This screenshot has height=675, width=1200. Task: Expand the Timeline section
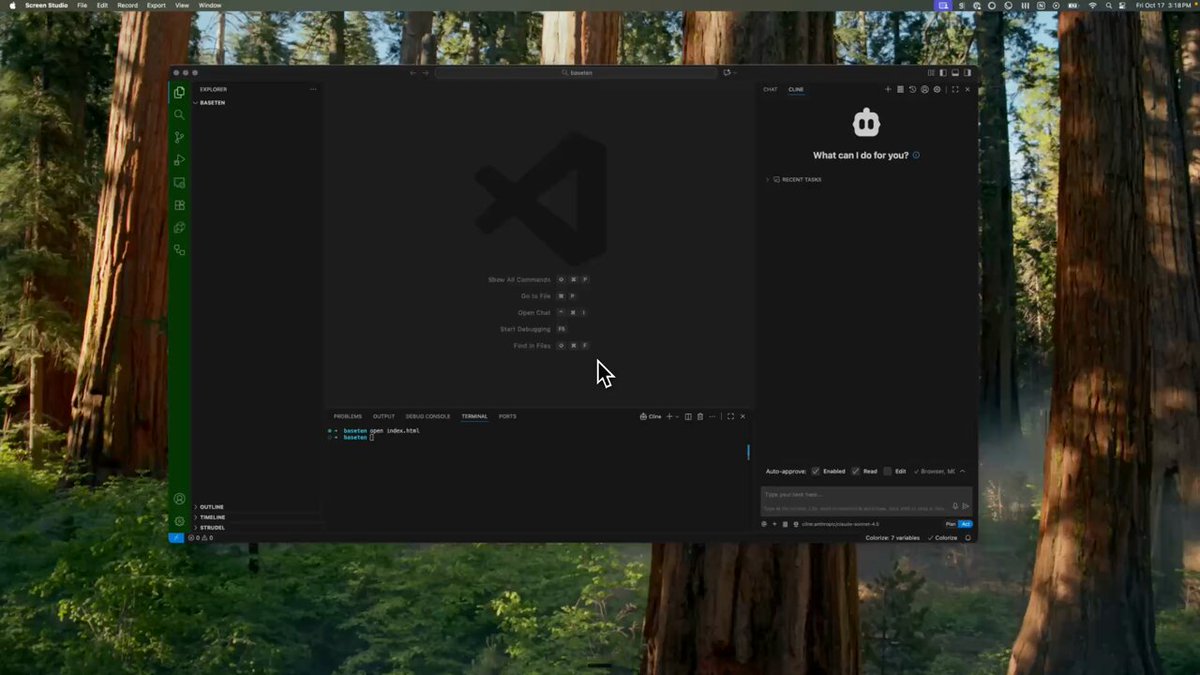[210, 517]
